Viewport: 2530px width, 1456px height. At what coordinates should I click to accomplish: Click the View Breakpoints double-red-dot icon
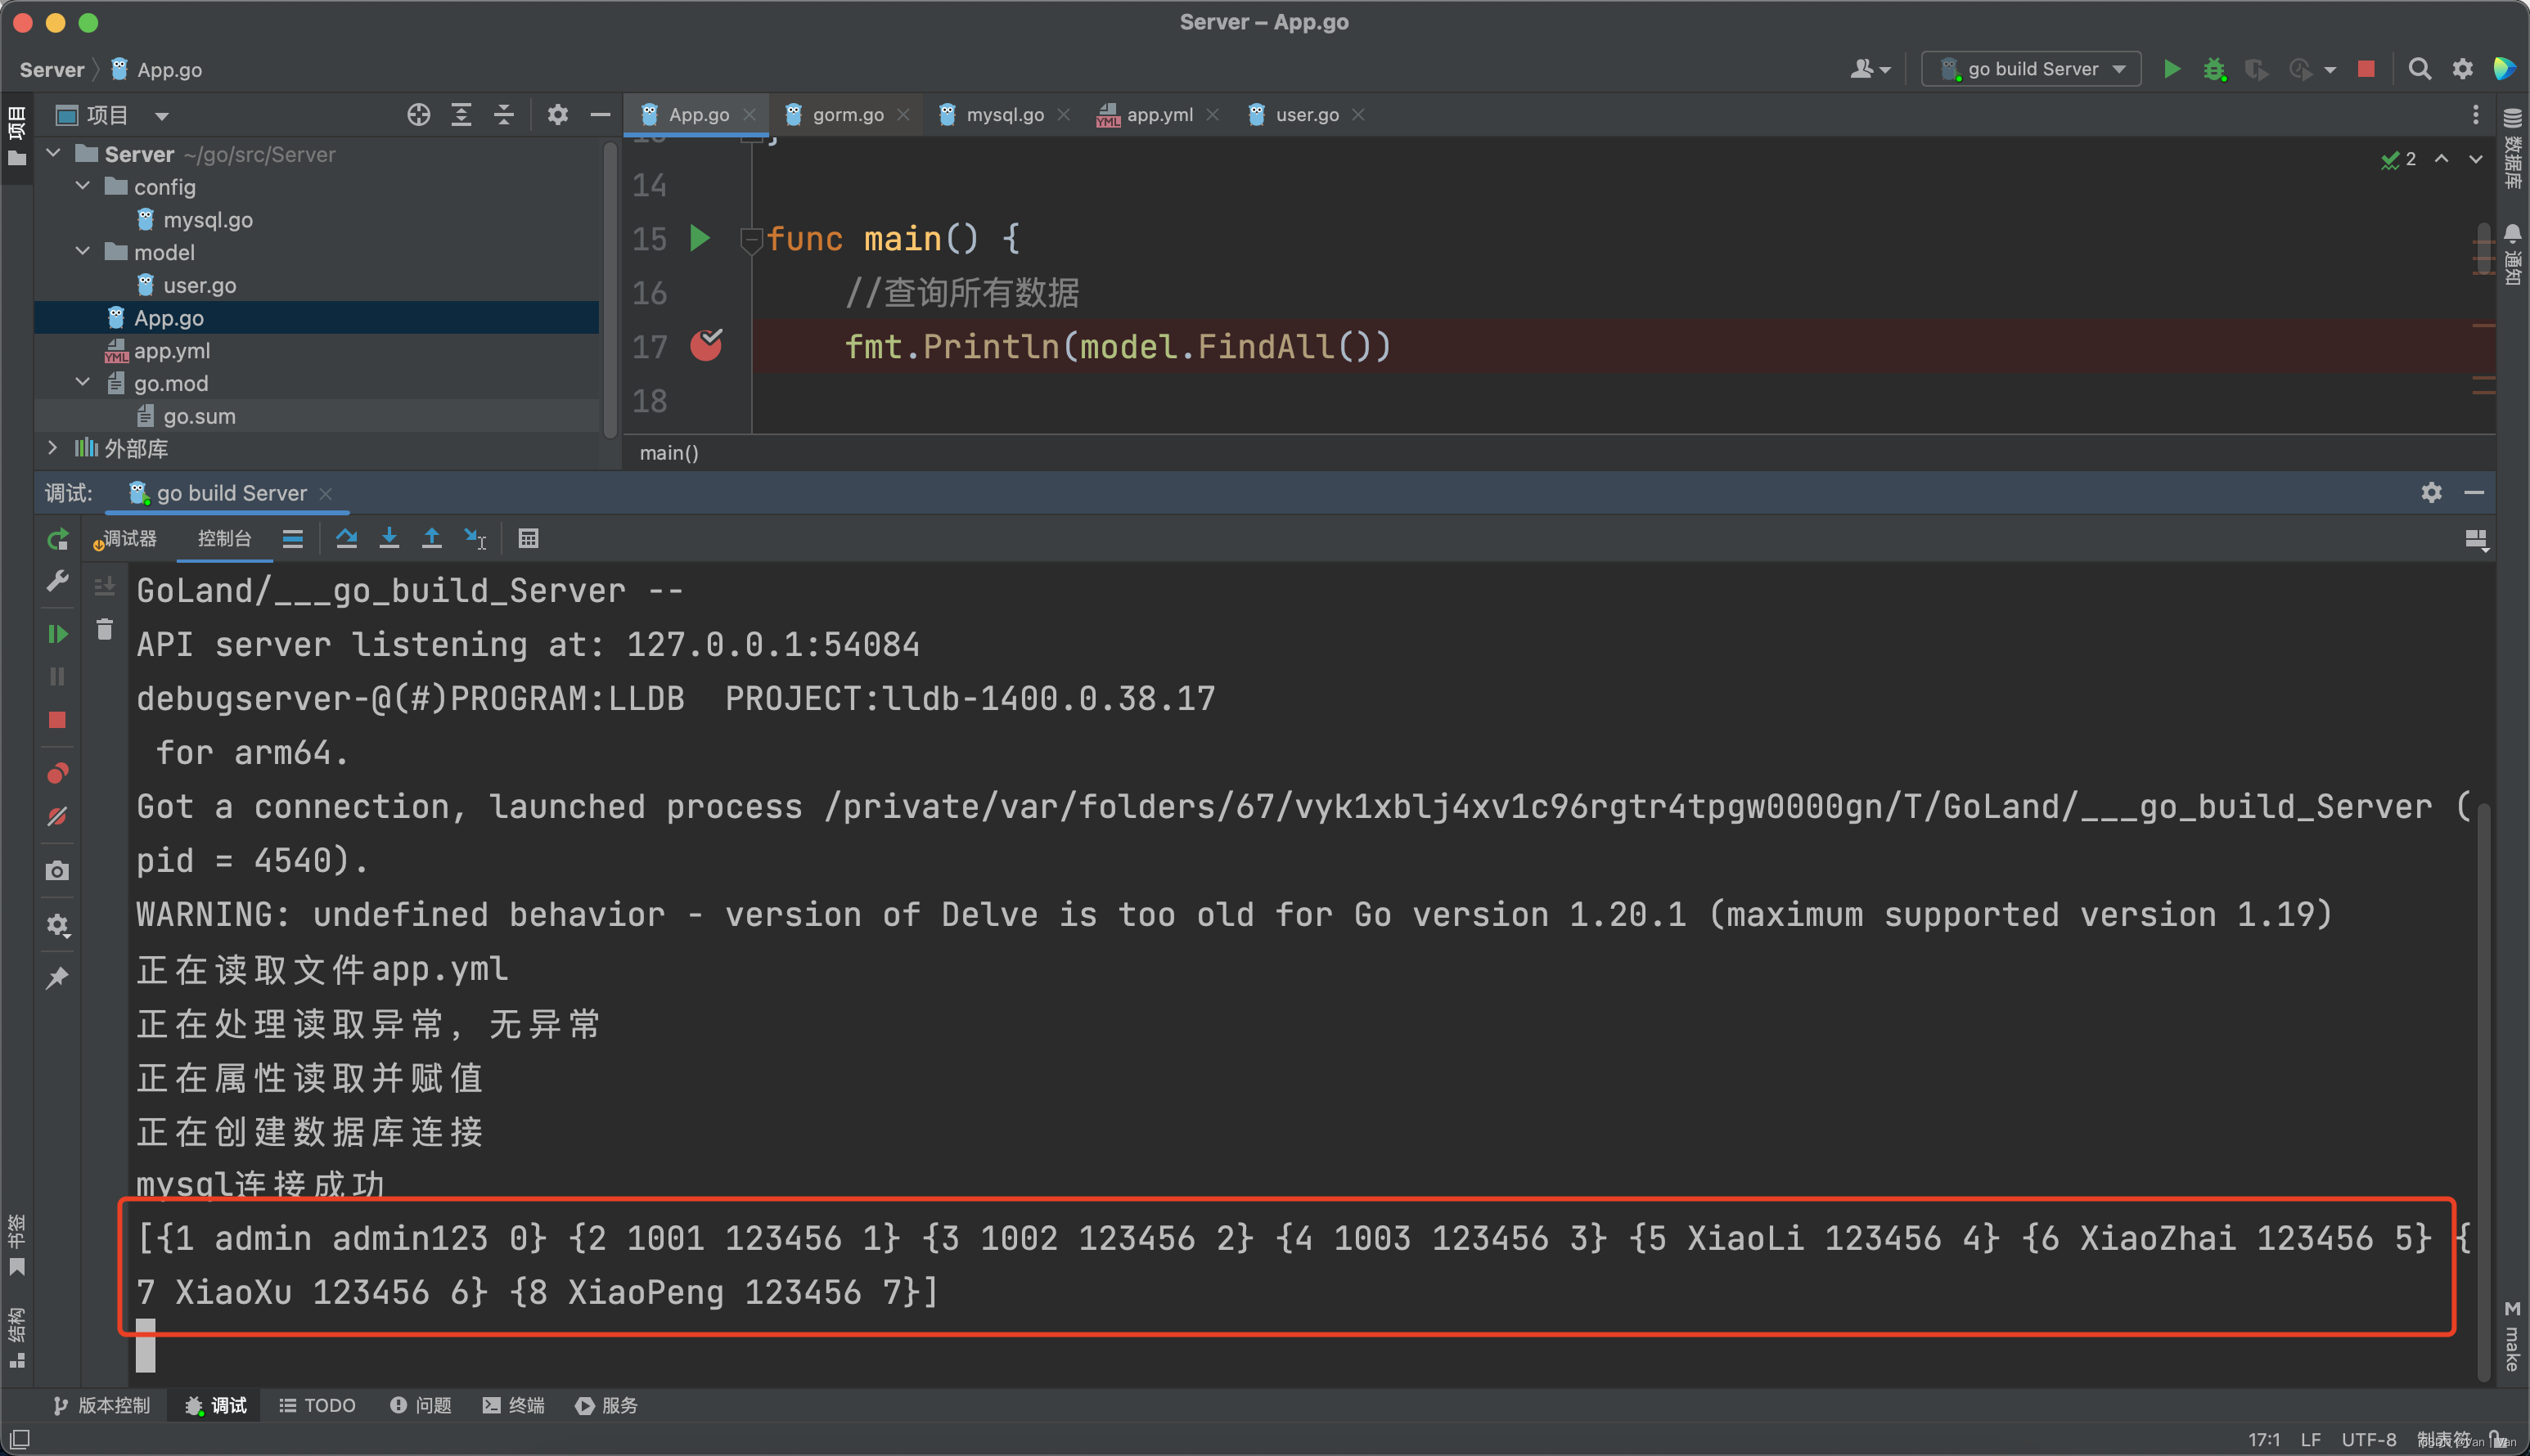click(x=57, y=773)
